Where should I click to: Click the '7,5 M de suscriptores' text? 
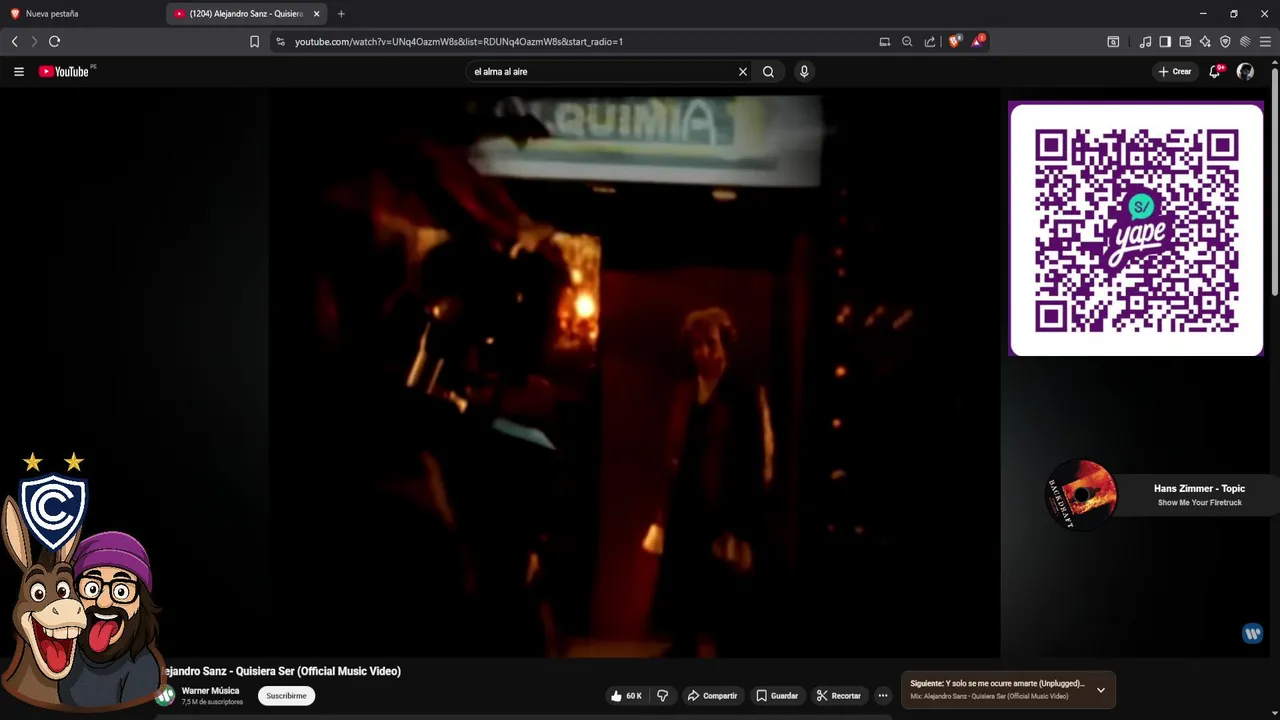(x=212, y=702)
